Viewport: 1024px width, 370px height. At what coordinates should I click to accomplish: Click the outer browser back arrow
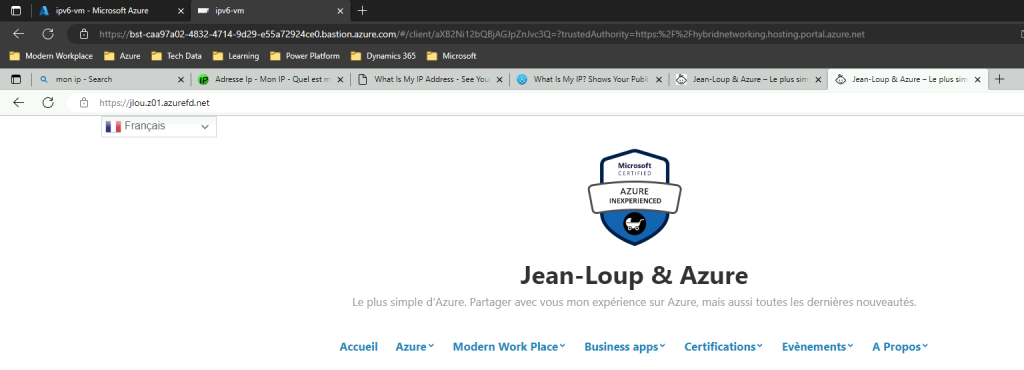pyautogui.click(x=18, y=34)
